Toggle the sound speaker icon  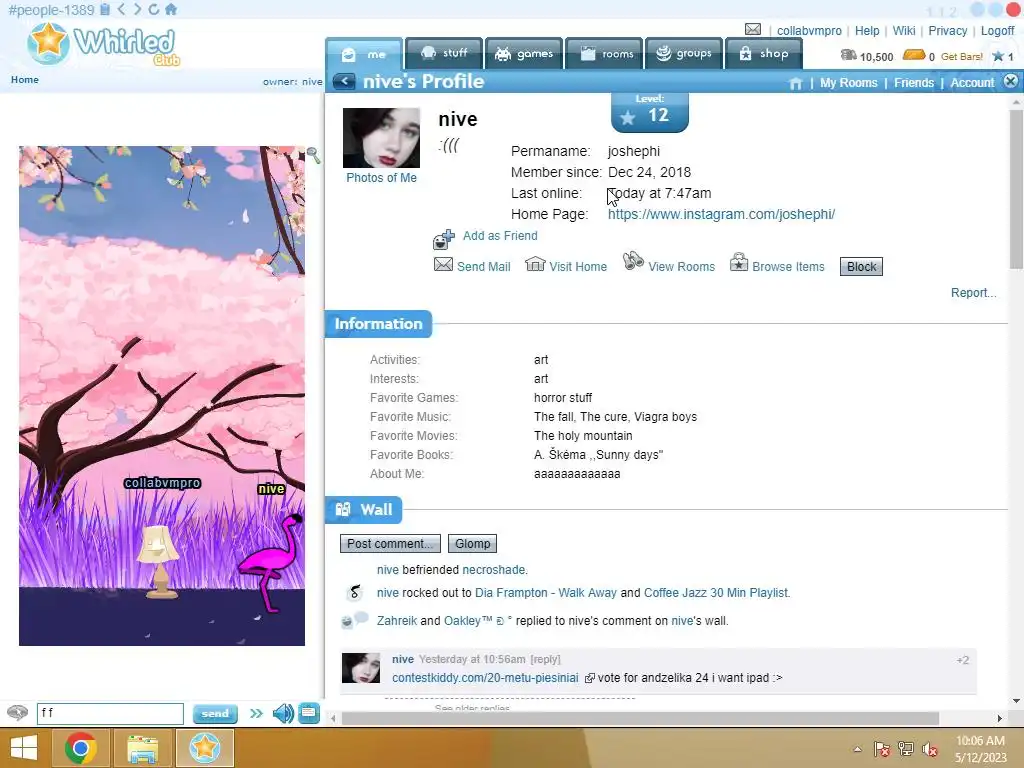(x=283, y=713)
